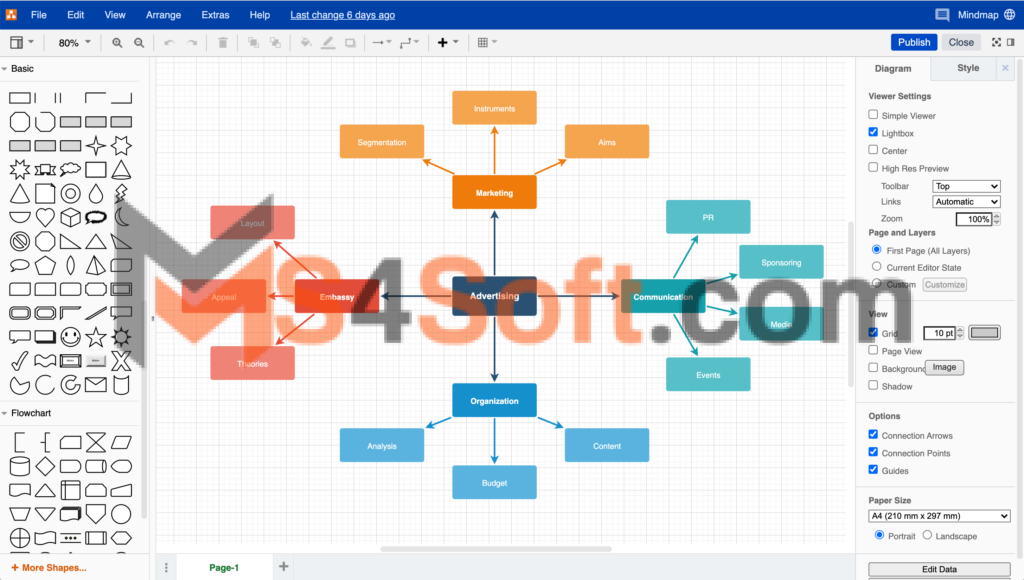Click the globe language icon
This screenshot has width=1024, height=580.
pos(1008,15)
